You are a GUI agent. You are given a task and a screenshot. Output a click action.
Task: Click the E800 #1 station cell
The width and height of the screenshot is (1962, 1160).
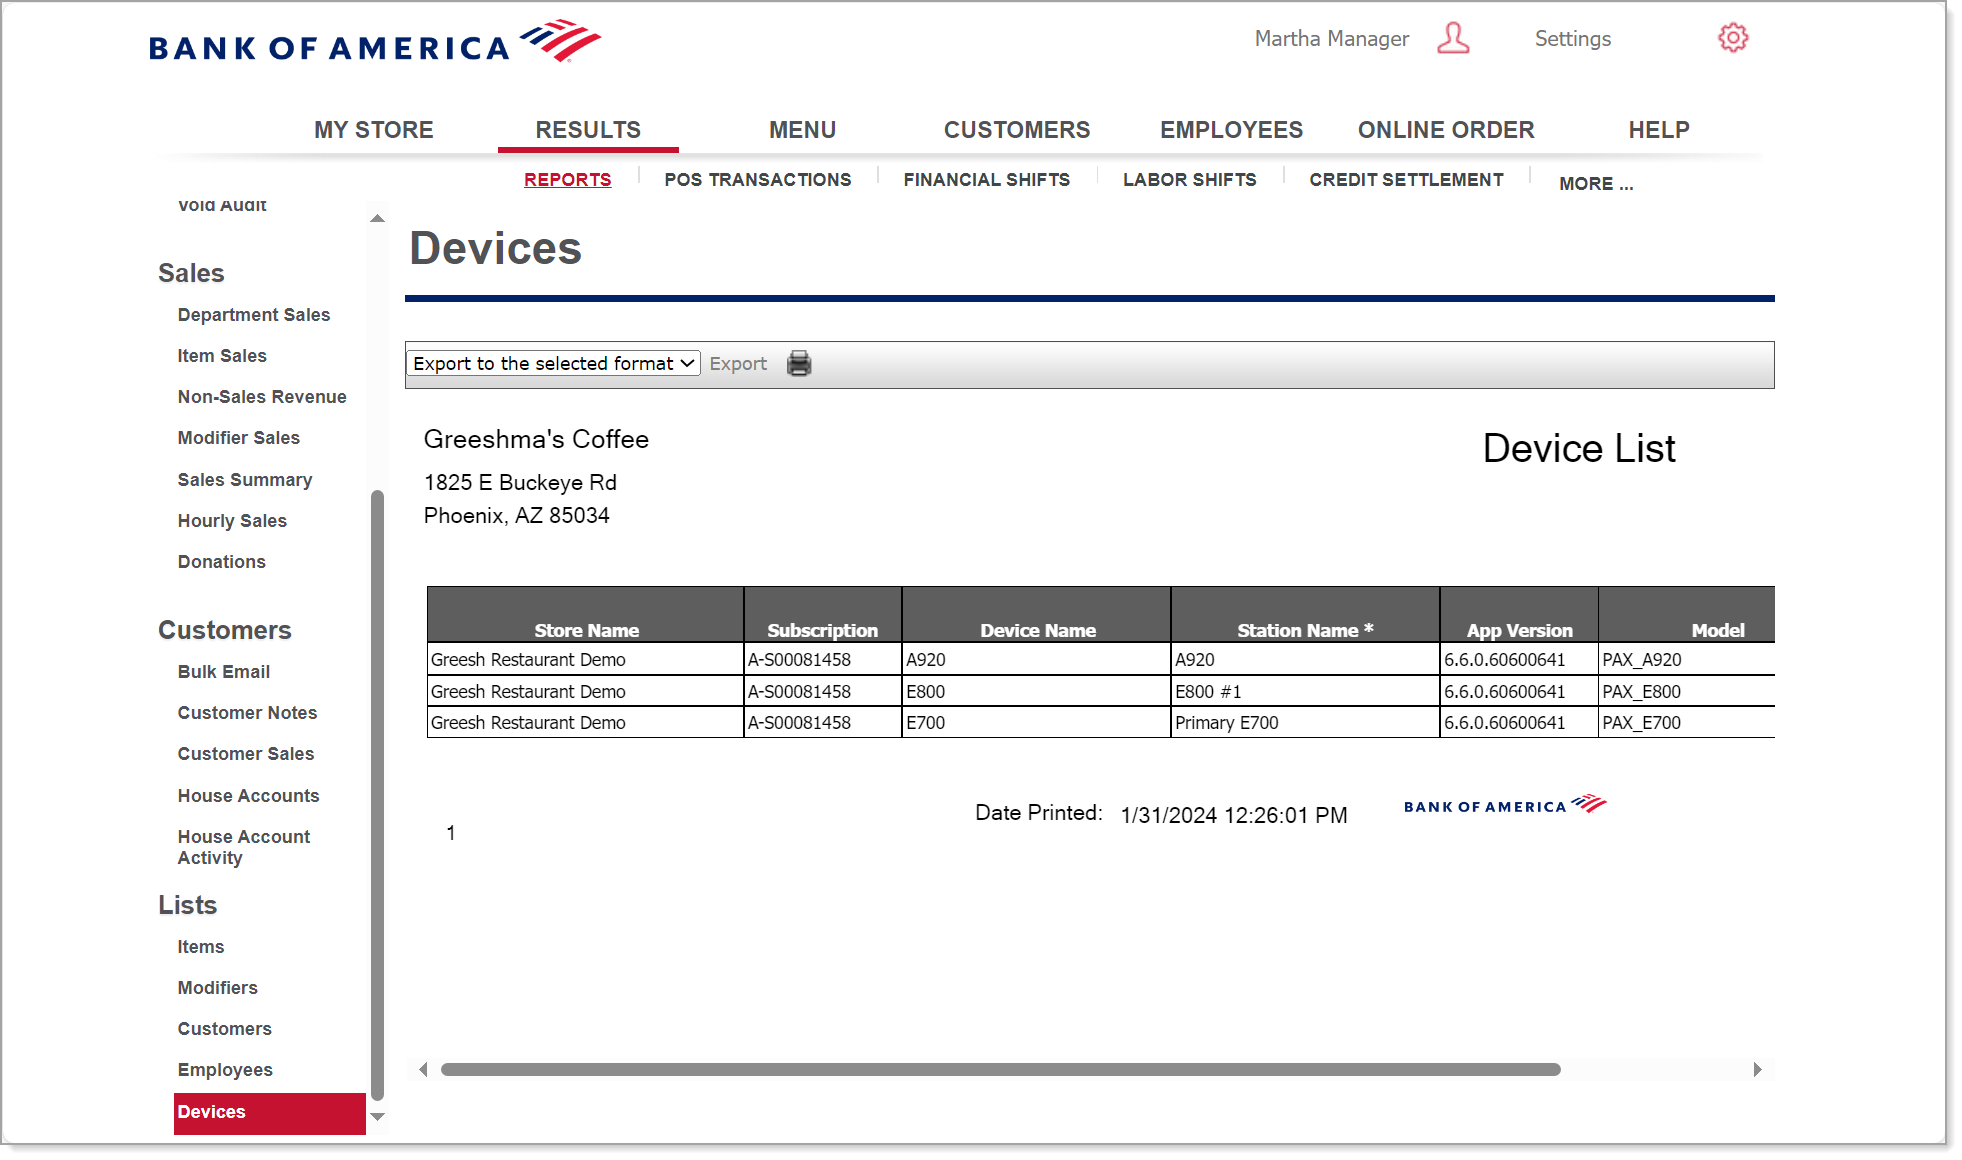pyautogui.click(x=1305, y=691)
